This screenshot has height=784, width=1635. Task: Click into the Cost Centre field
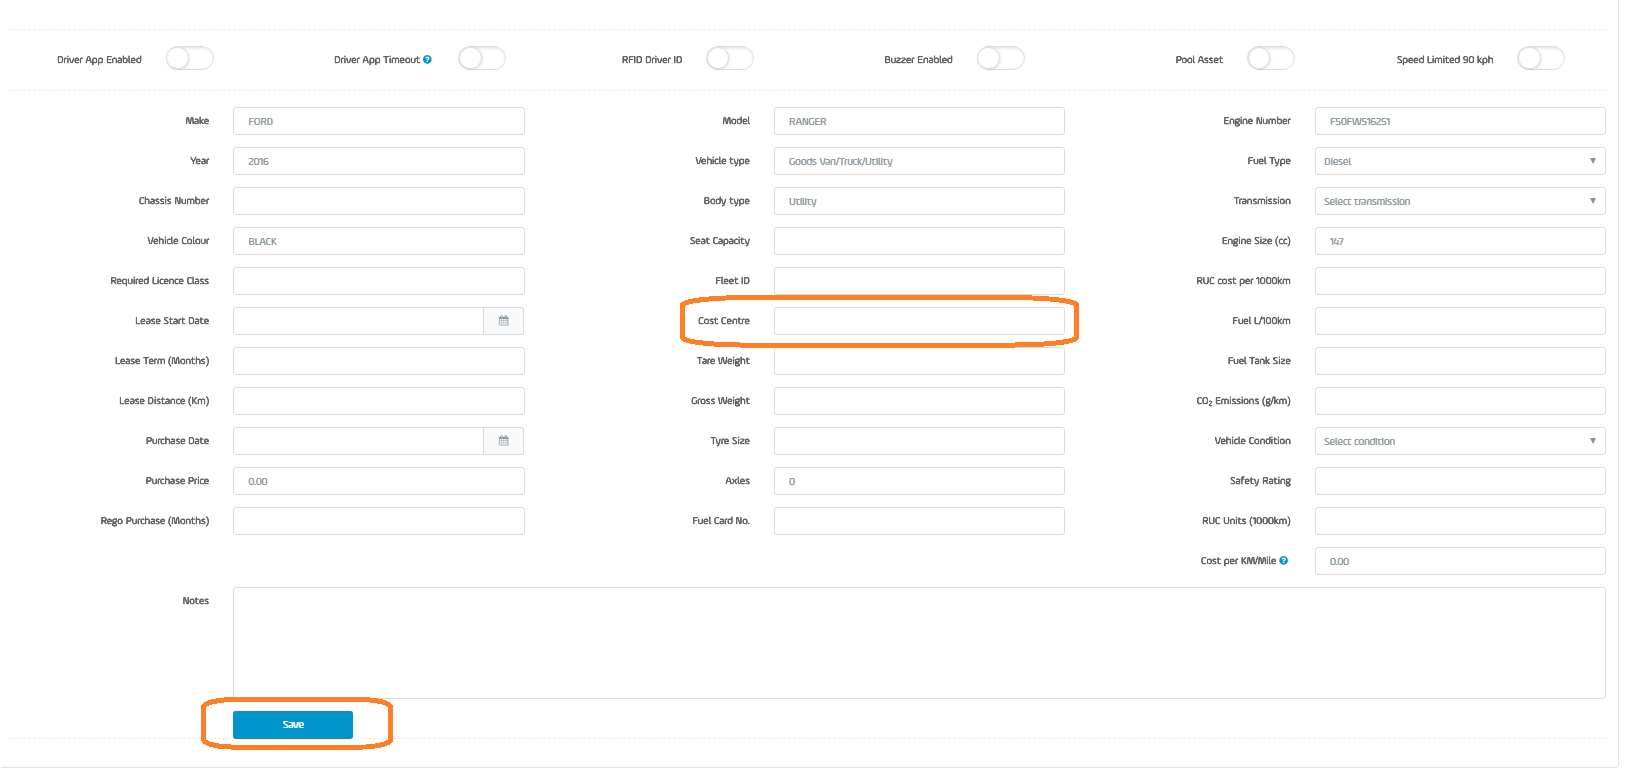919,321
